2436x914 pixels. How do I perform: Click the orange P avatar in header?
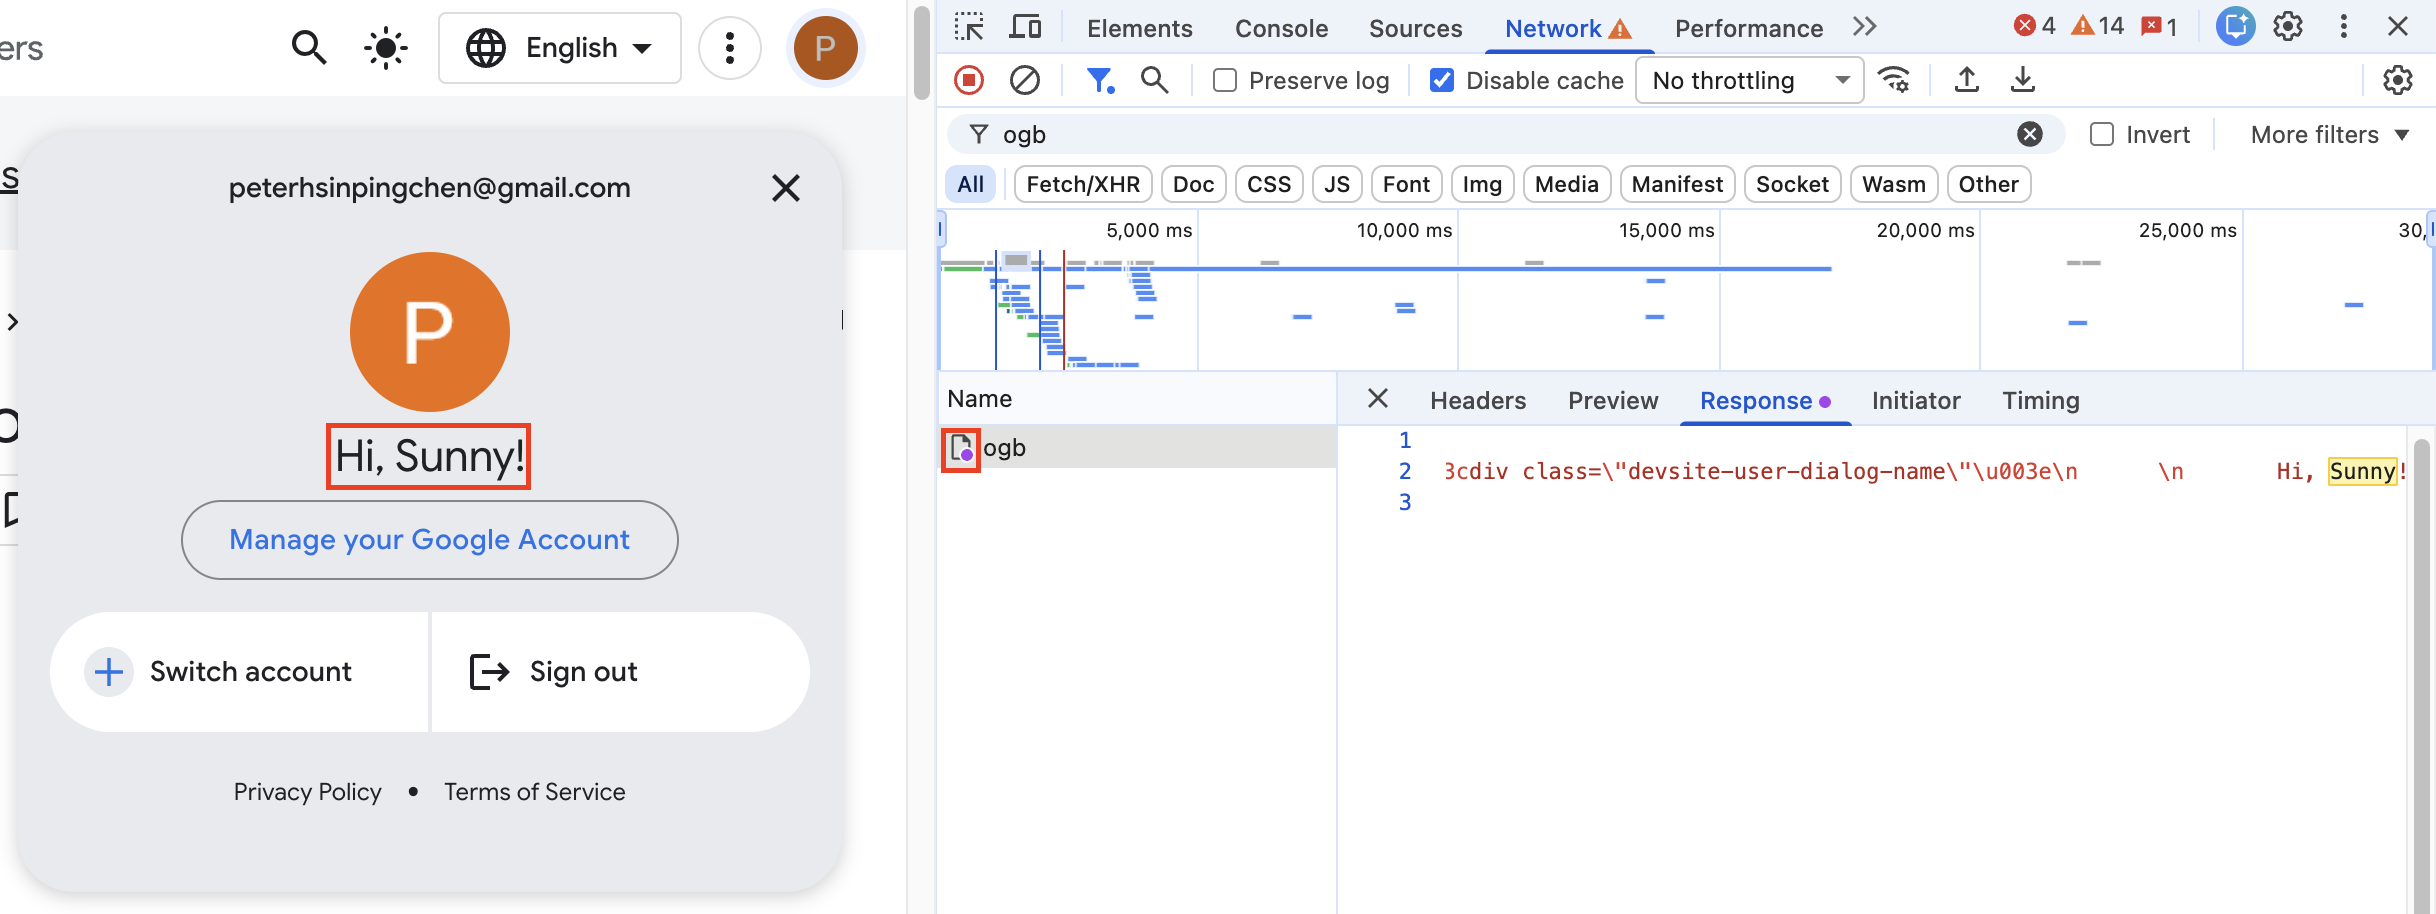pyautogui.click(x=825, y=48)
